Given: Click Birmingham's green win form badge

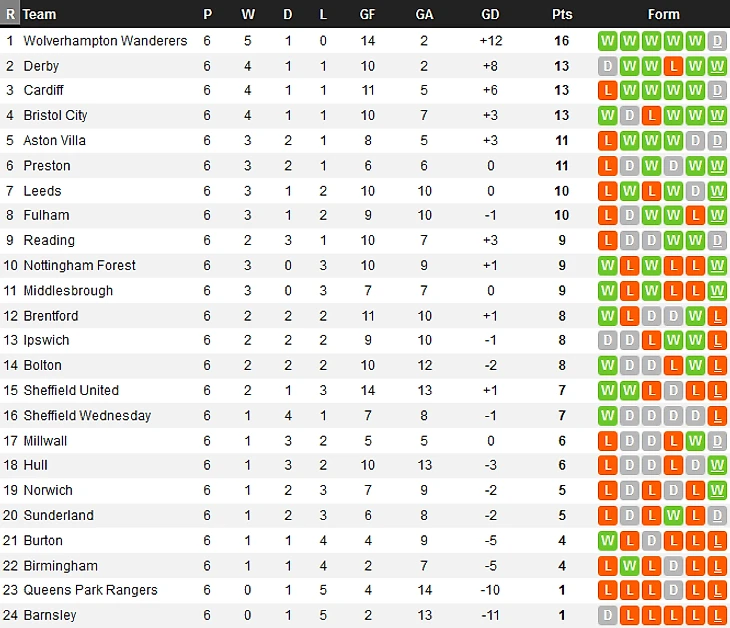Looking at the screenshot, I should tap(629, 566).
